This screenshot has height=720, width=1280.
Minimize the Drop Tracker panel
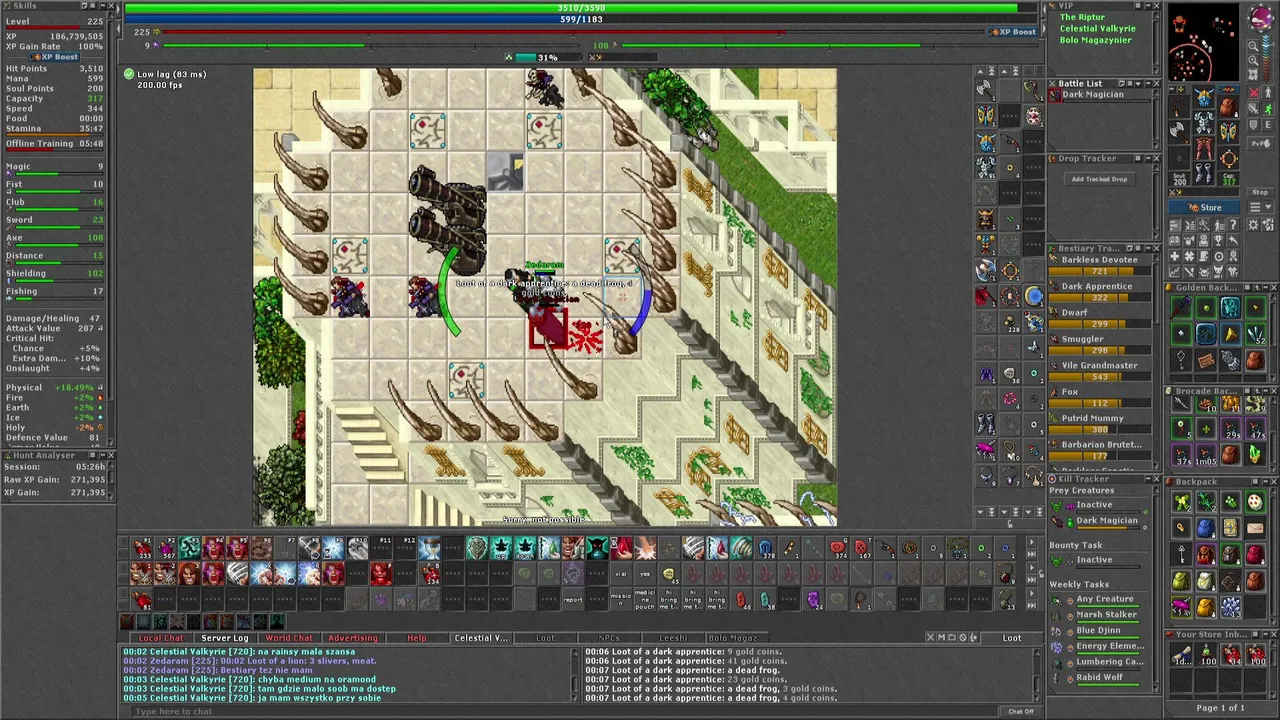pyautogui.click(x=1148, y=159)
